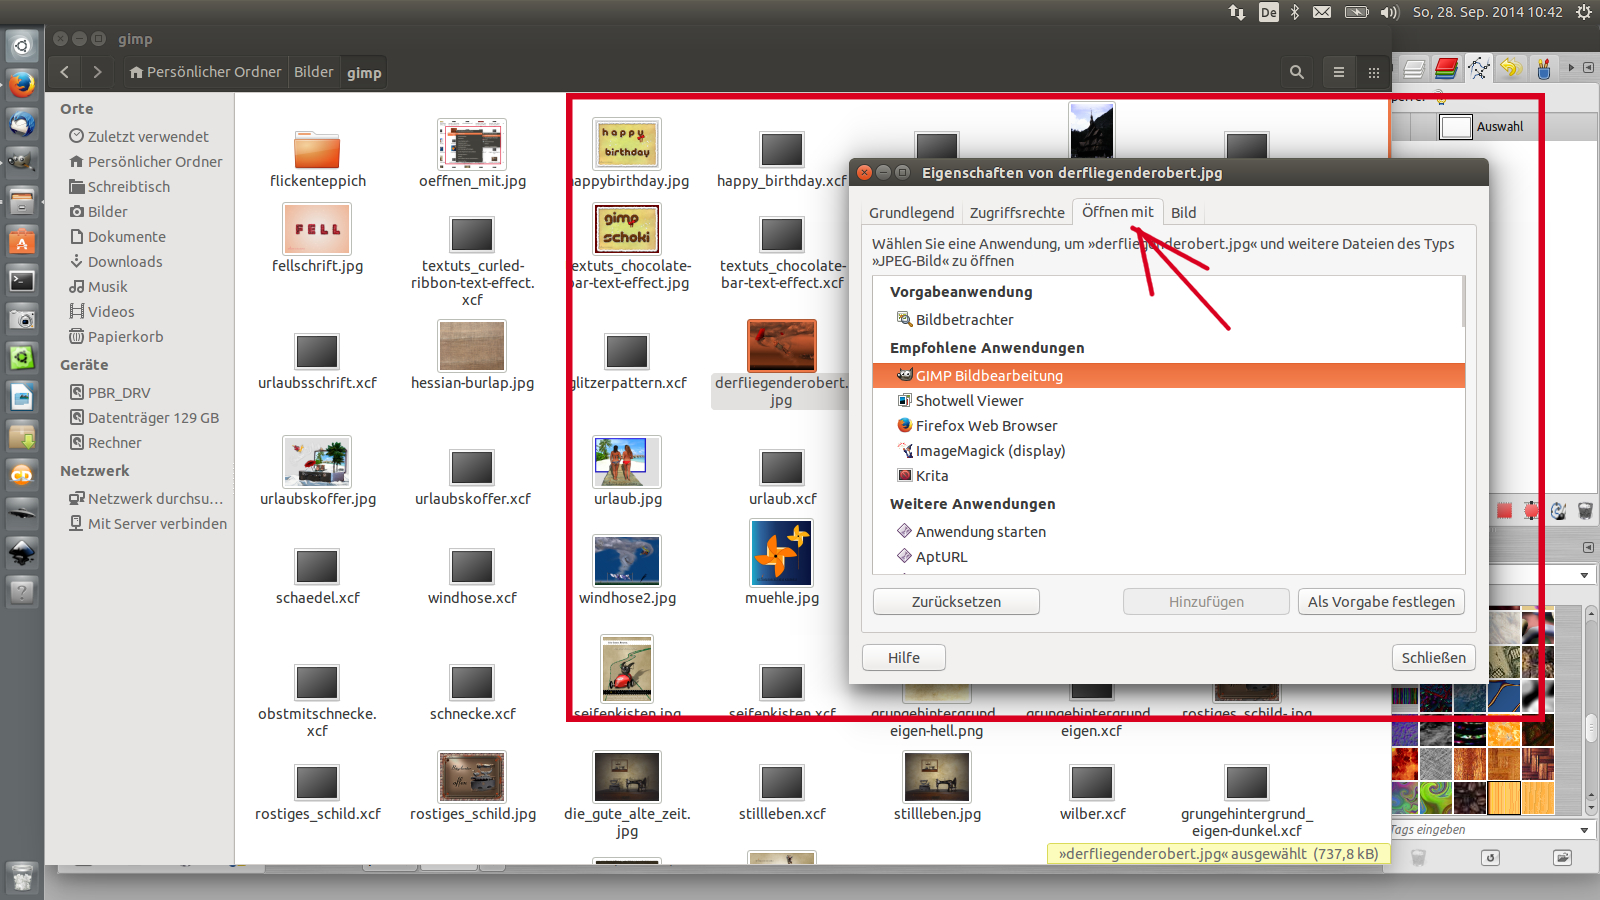Open GIMP Undo History dock tab

click(x=1511, y=68)
